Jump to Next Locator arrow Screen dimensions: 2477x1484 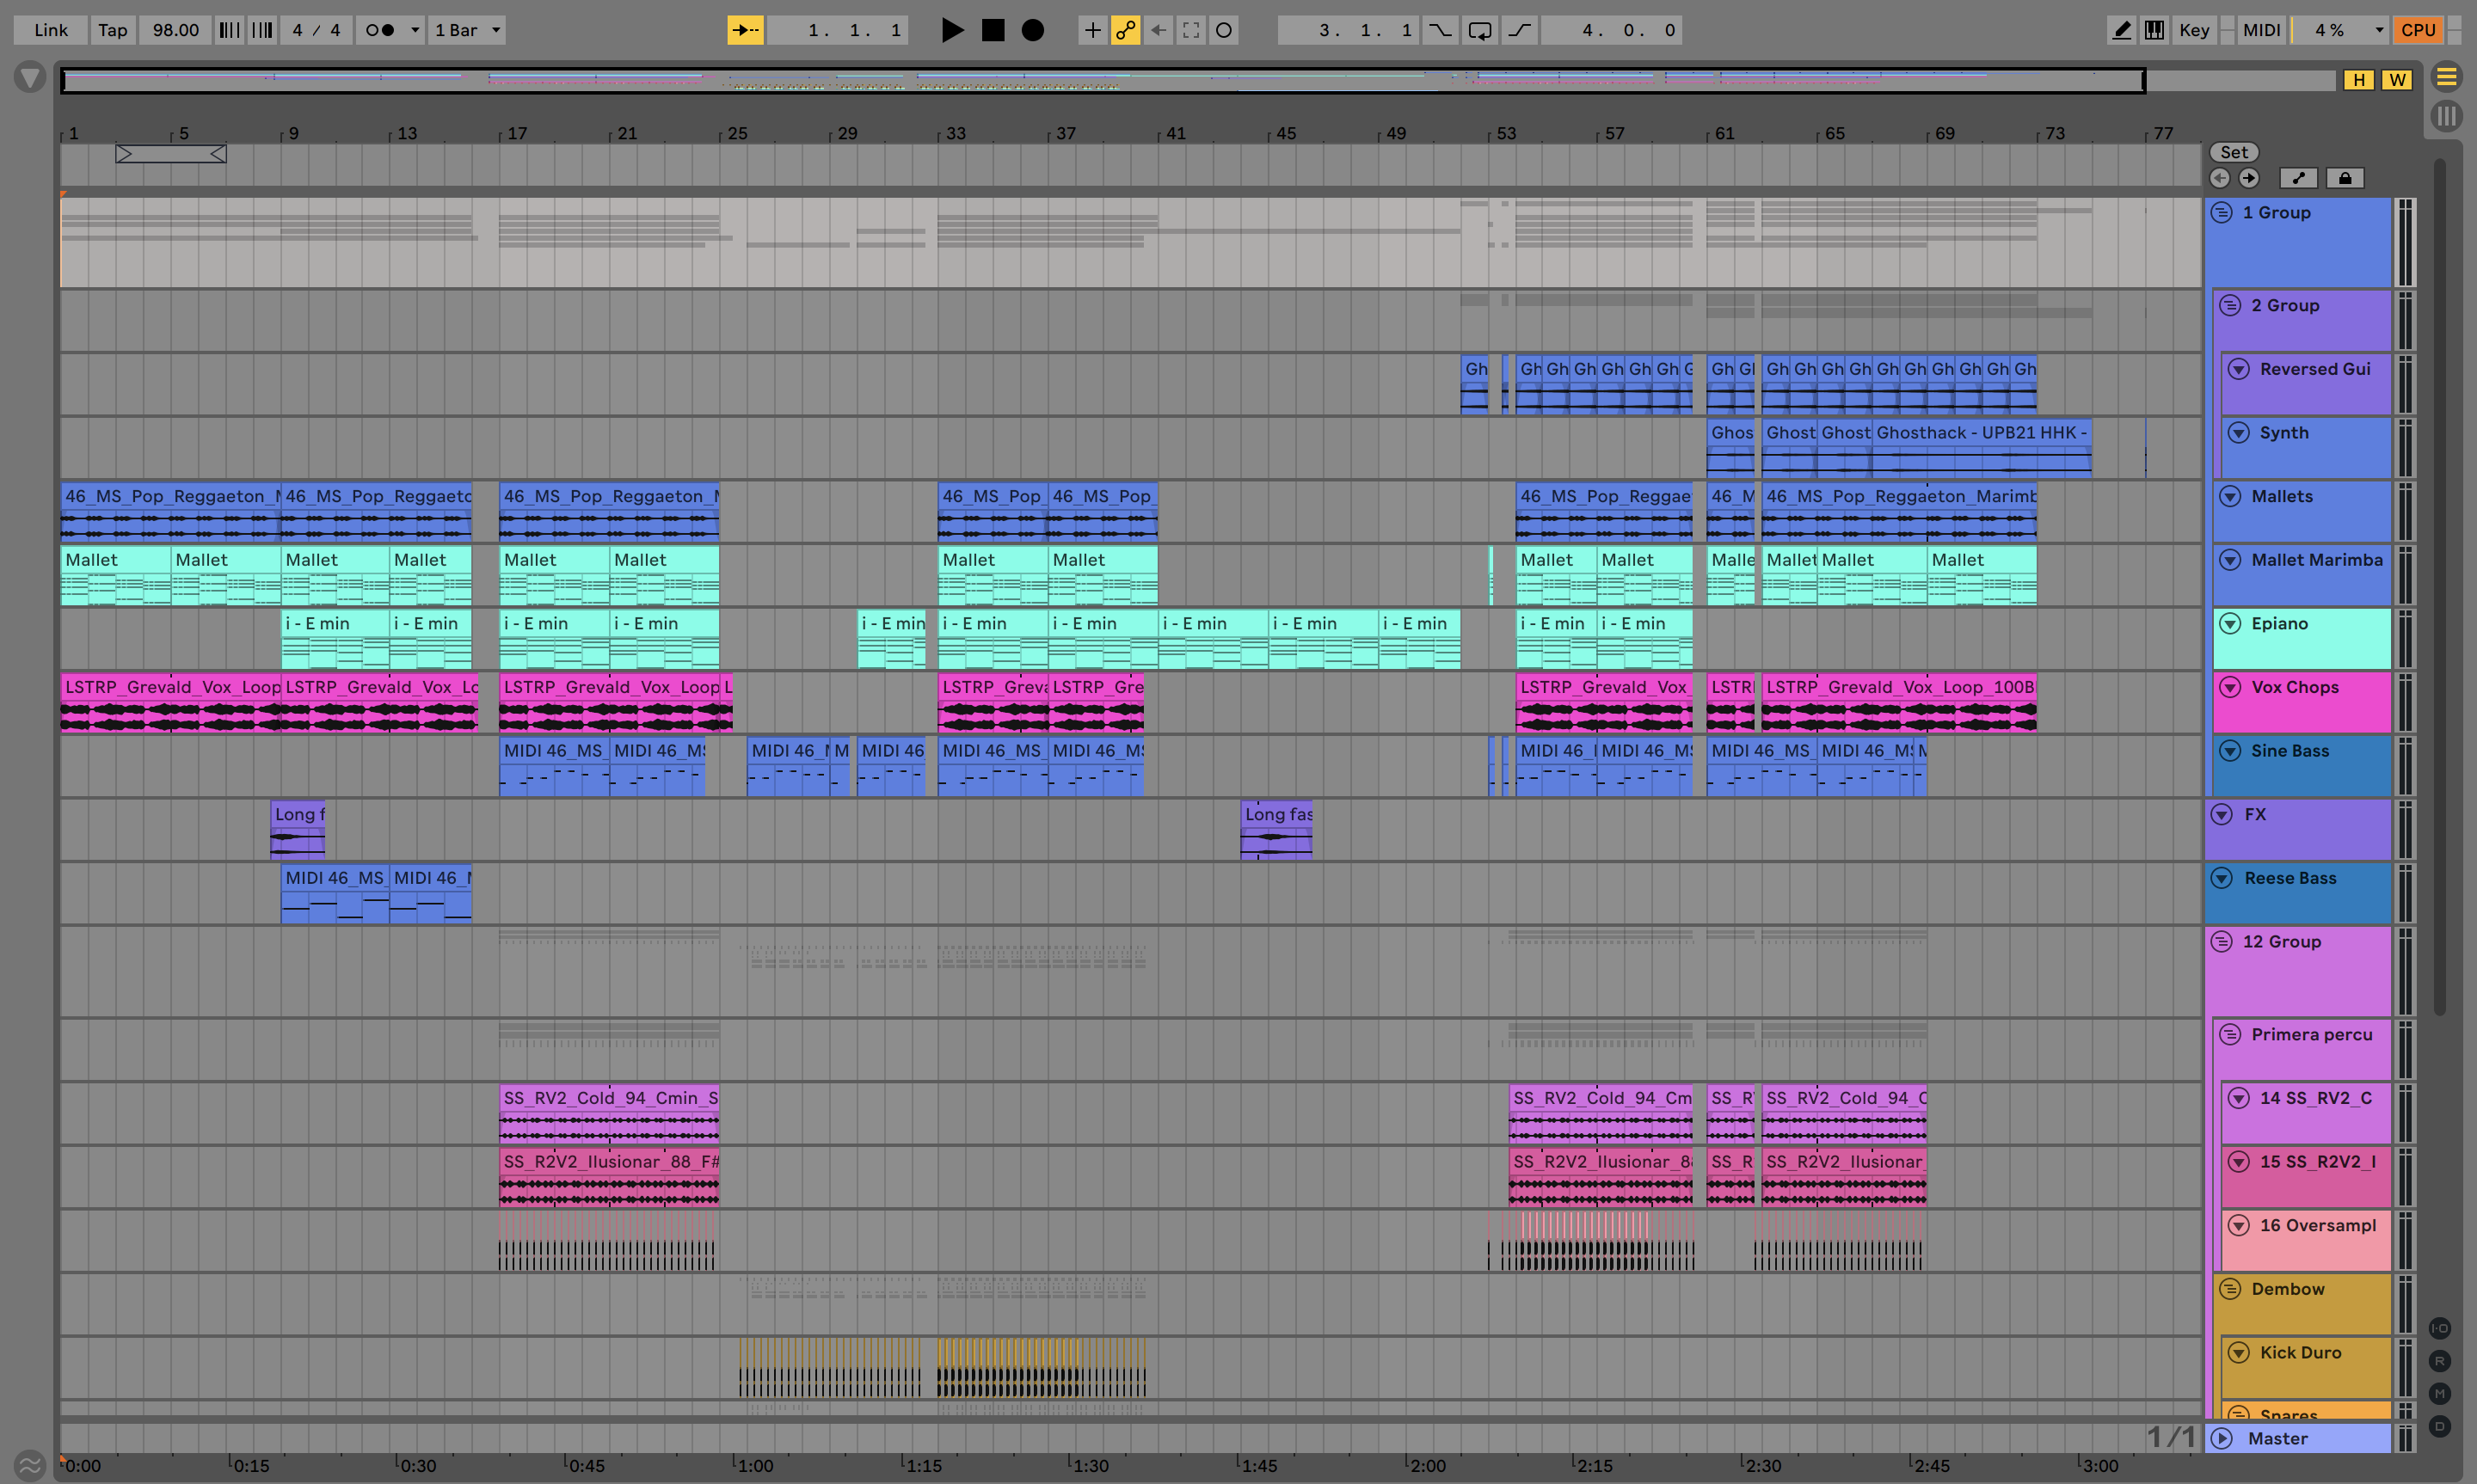pos(2248,178)
